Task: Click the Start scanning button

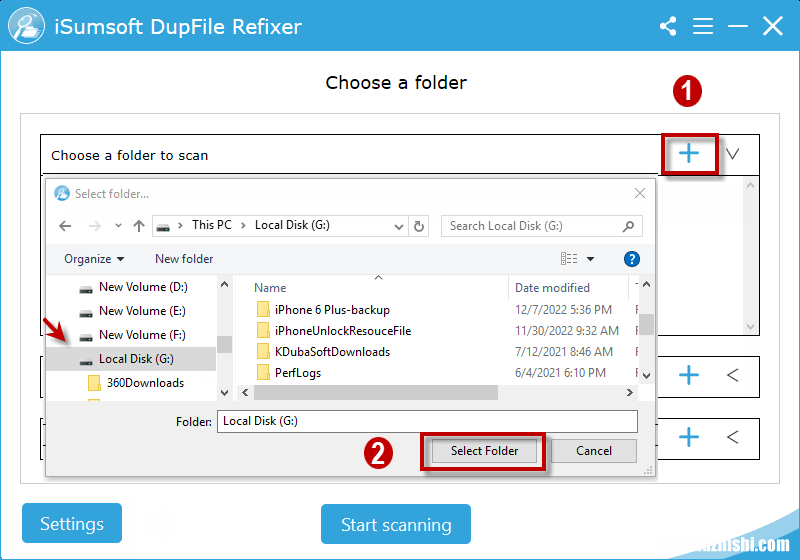Action: [396, 524]
